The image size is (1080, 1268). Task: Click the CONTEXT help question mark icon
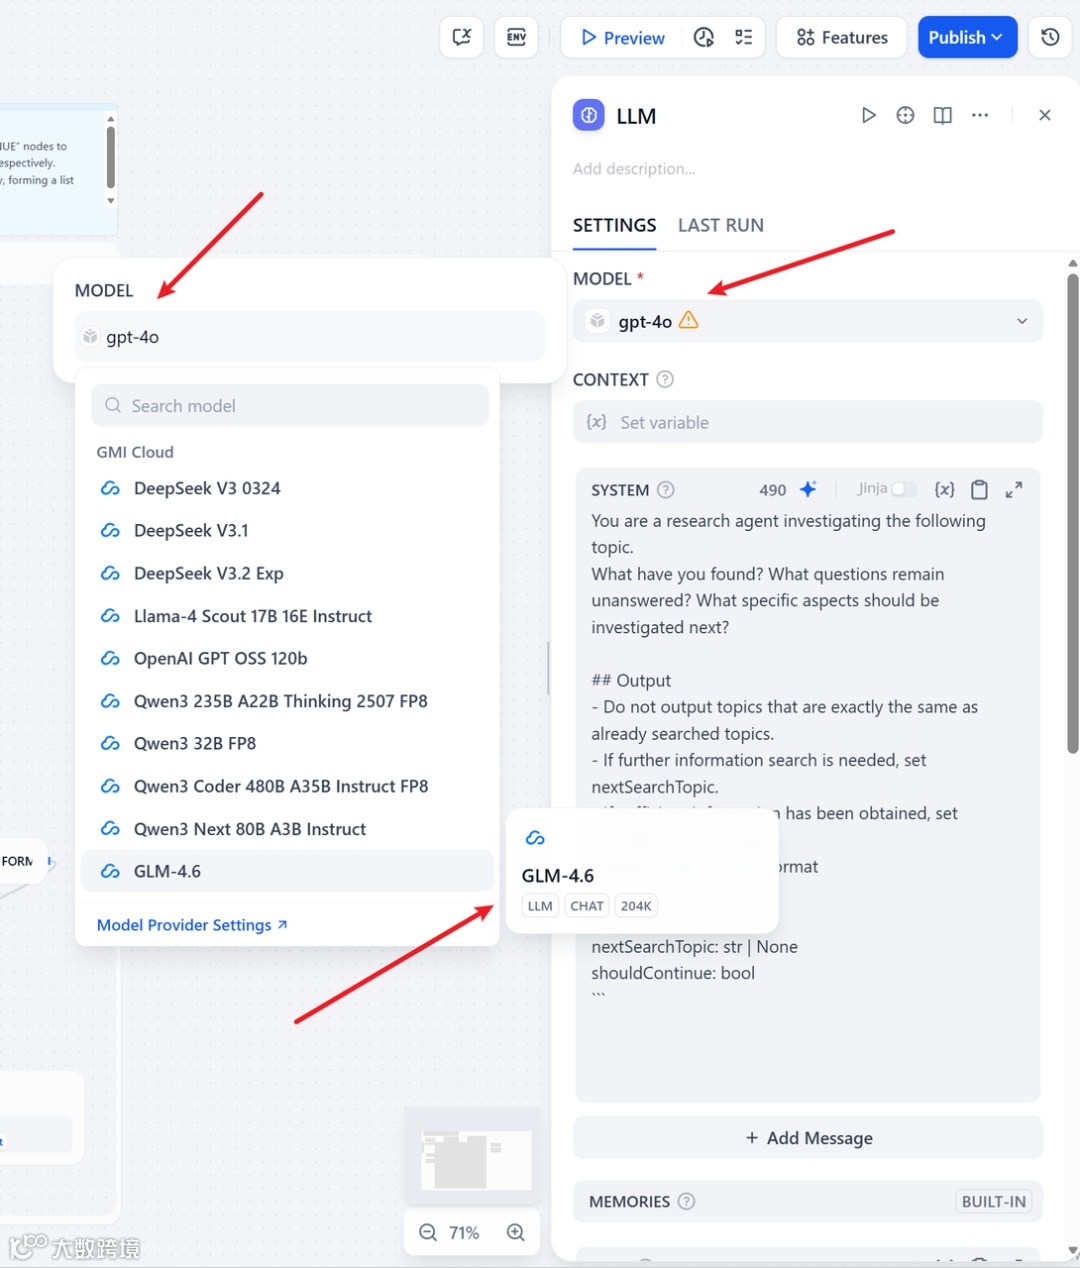click(665, 379)
